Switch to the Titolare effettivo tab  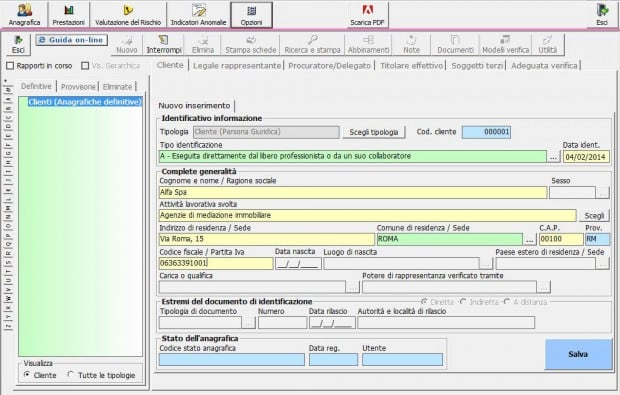[x=411, y=66]
